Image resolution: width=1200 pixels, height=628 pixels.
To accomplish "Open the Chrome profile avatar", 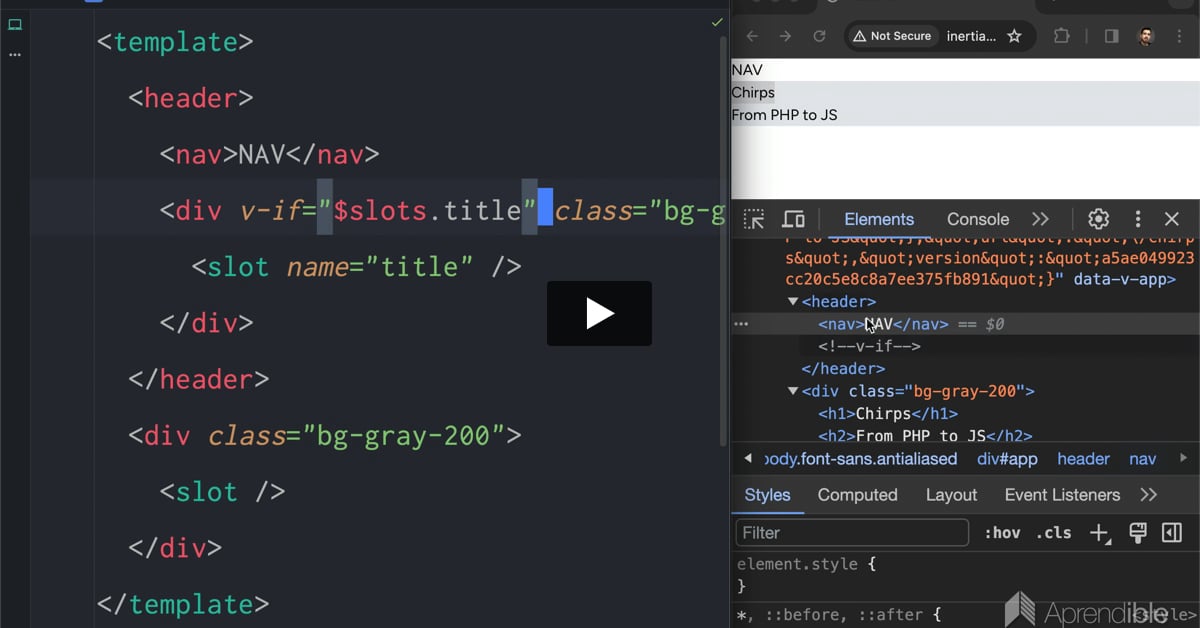I will (x=1146, y=36).
